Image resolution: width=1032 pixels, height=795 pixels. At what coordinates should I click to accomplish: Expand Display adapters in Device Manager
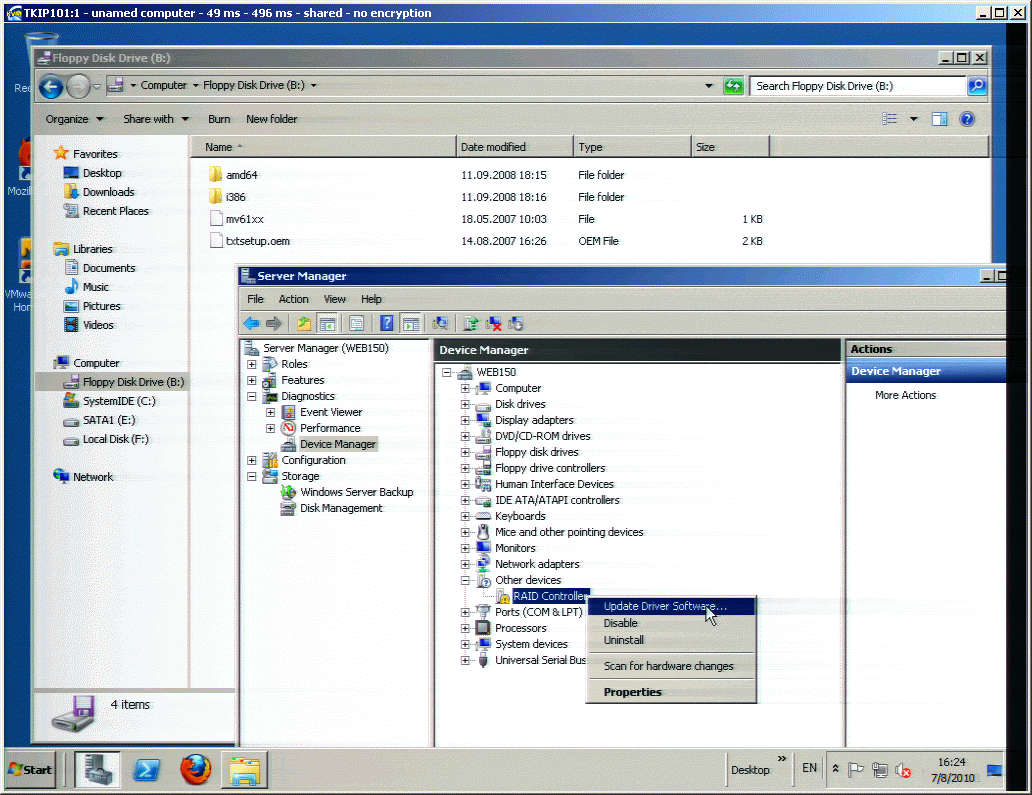(x=465, y=421)
